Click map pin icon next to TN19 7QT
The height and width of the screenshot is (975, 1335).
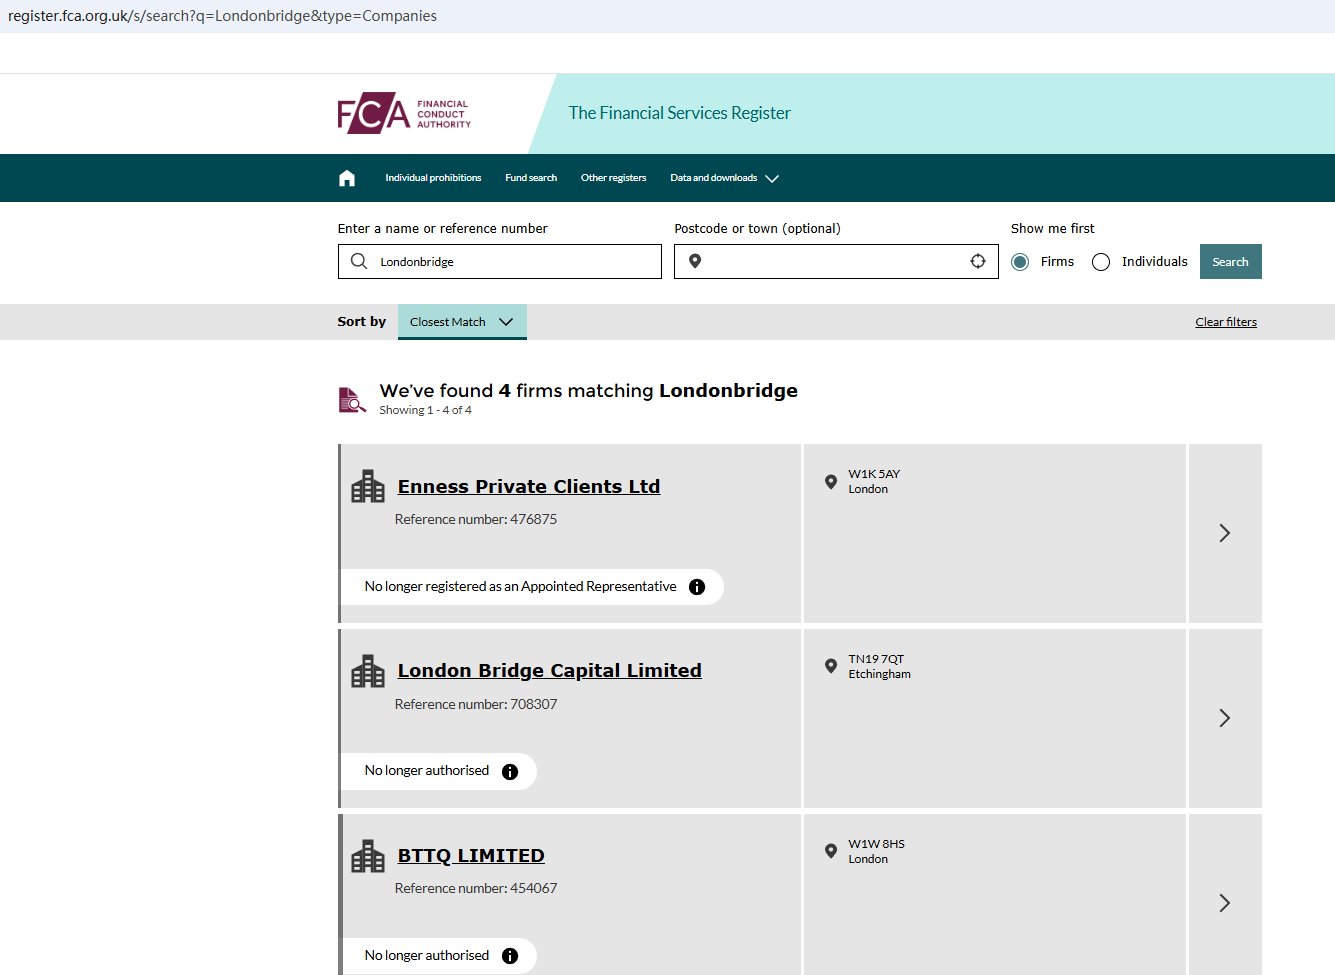pos(831,666)
